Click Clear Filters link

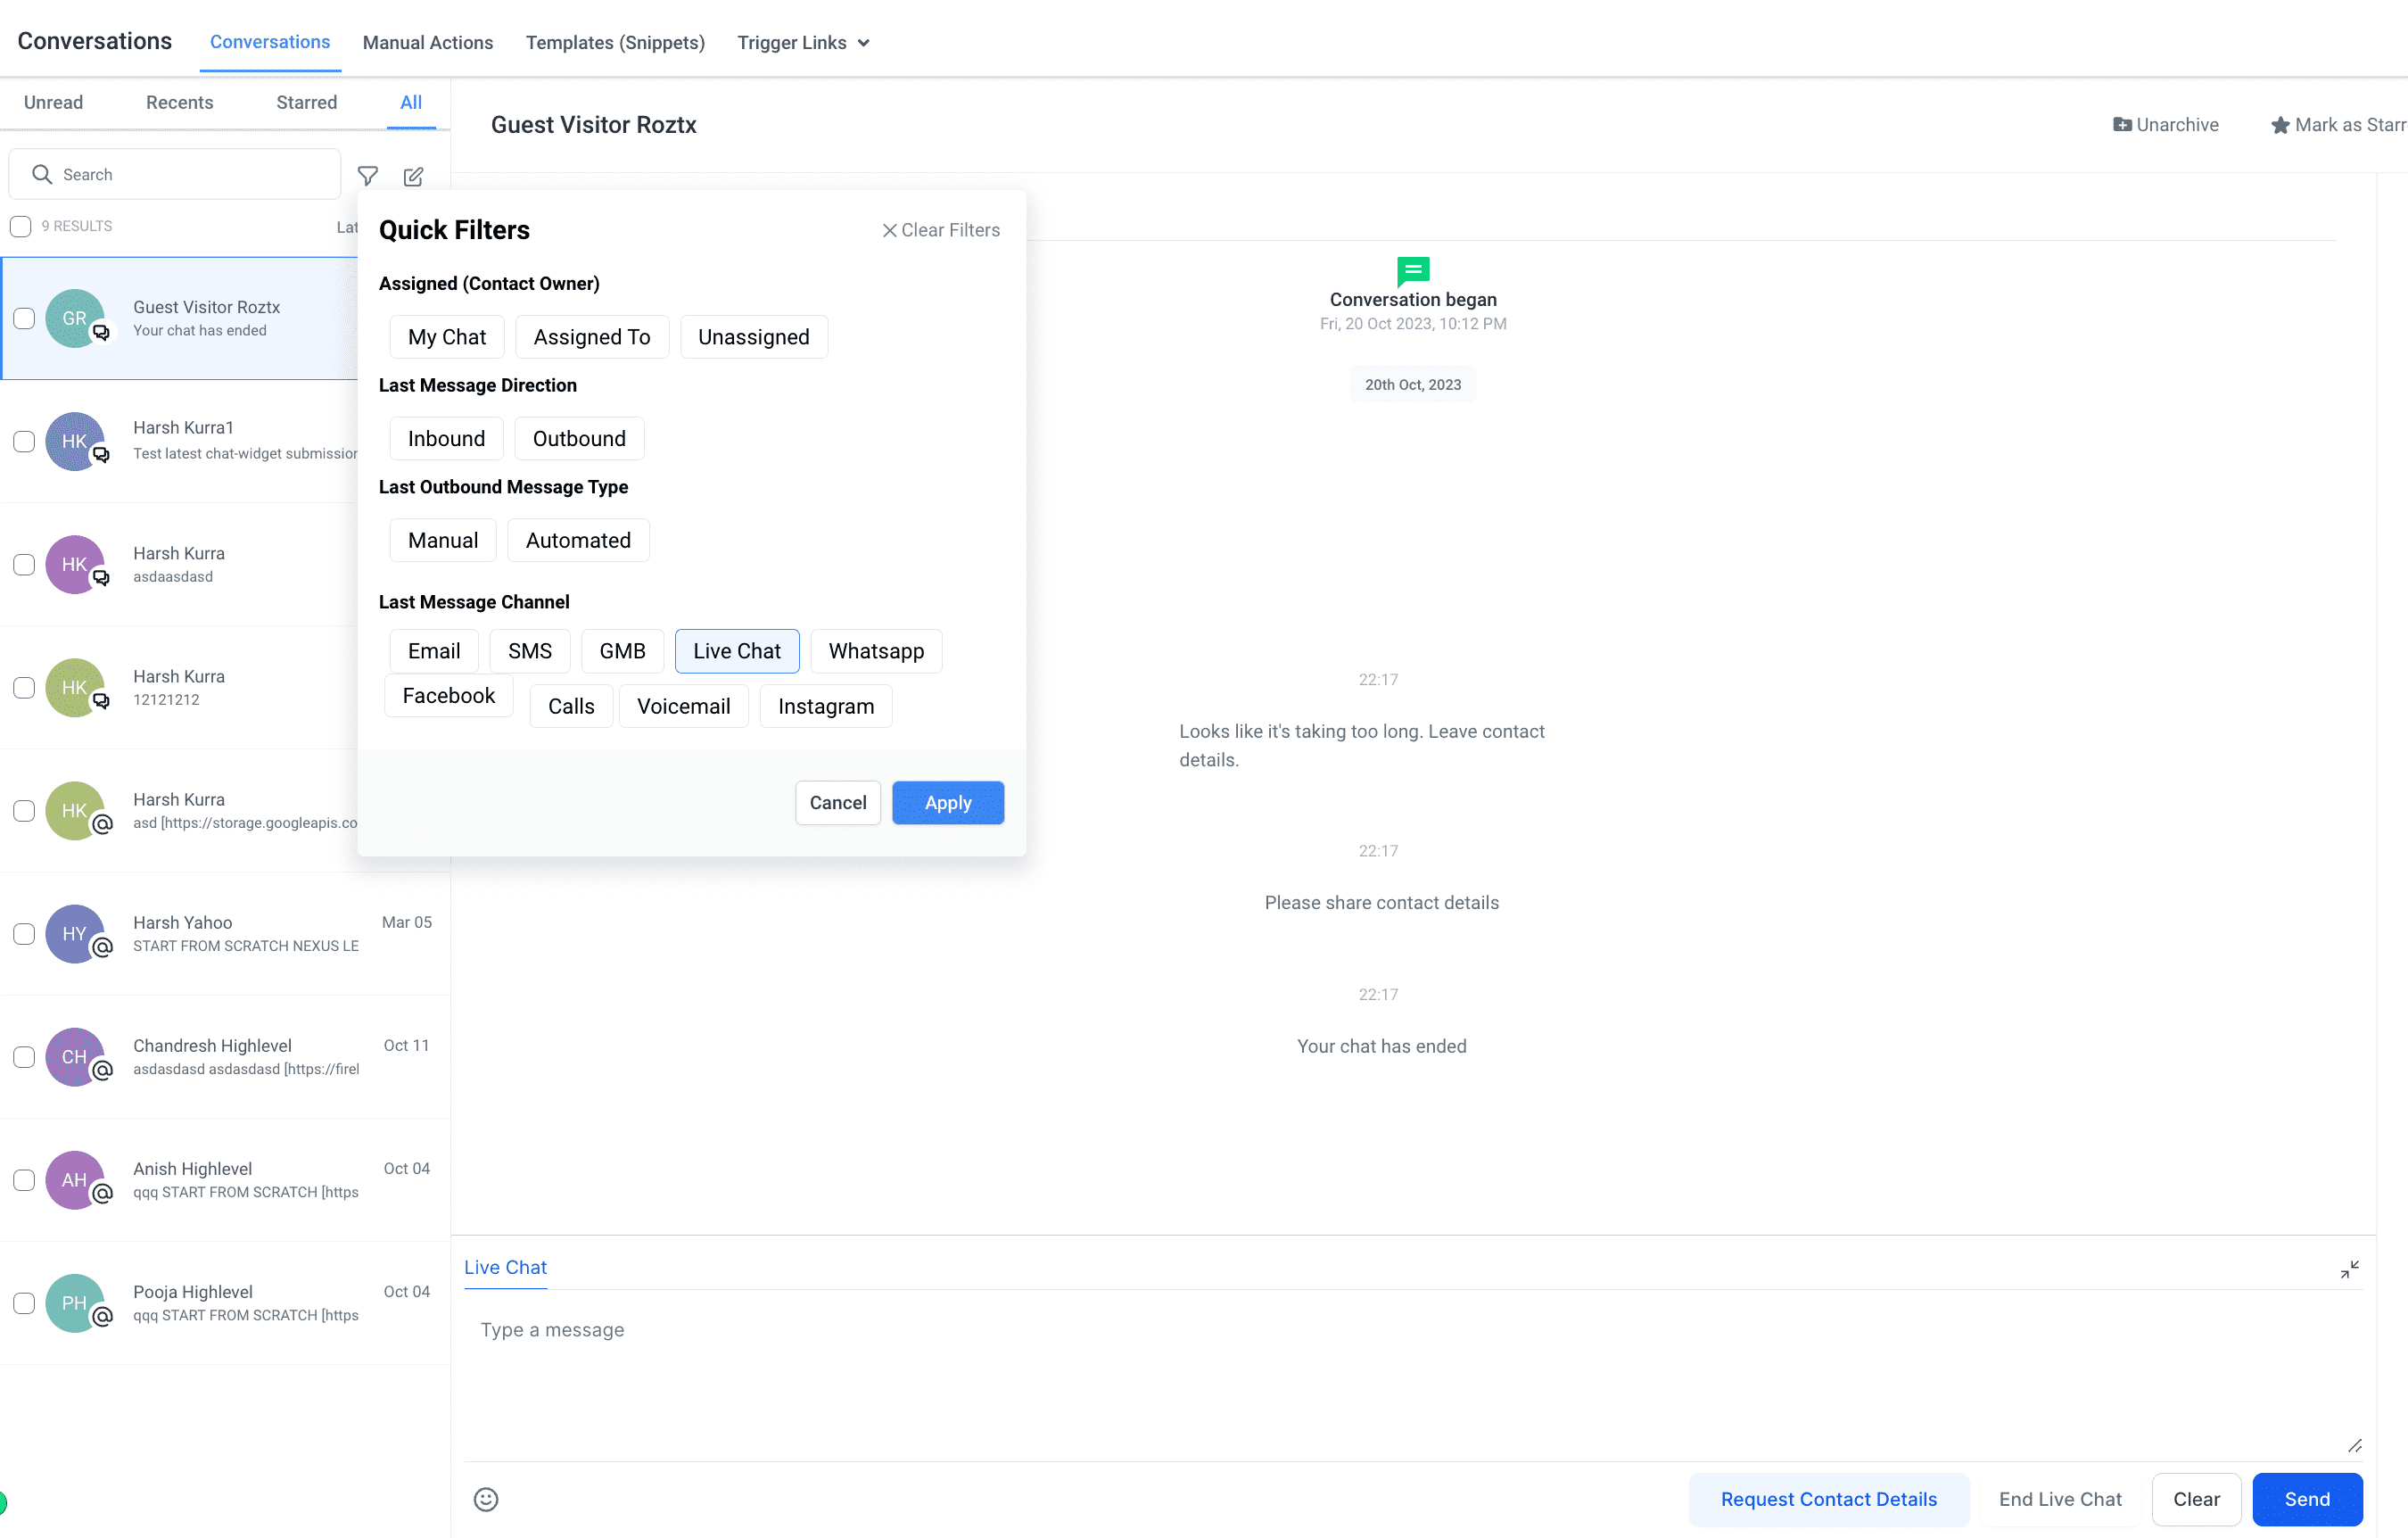coord(940,230)
